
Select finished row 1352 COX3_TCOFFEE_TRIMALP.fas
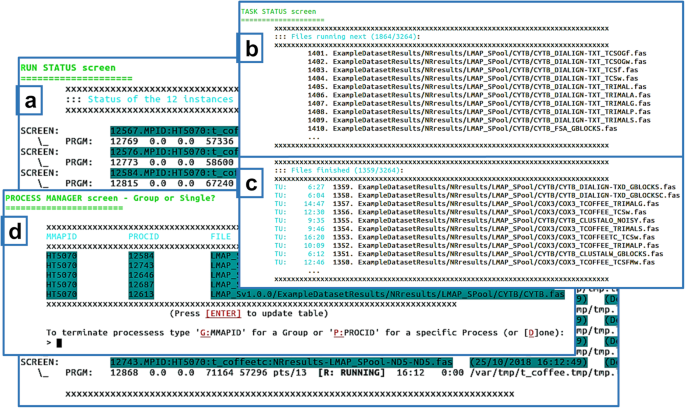coord(467,245)
